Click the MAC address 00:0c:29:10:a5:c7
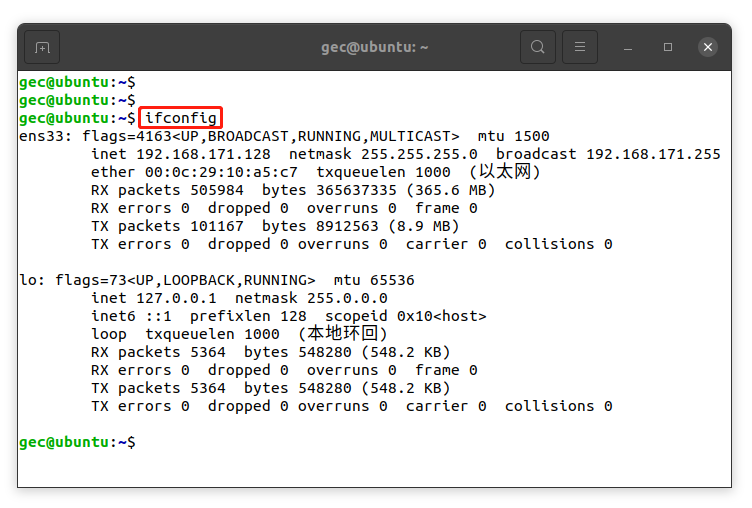Screen dimensions: 752x508 (220, 172)
